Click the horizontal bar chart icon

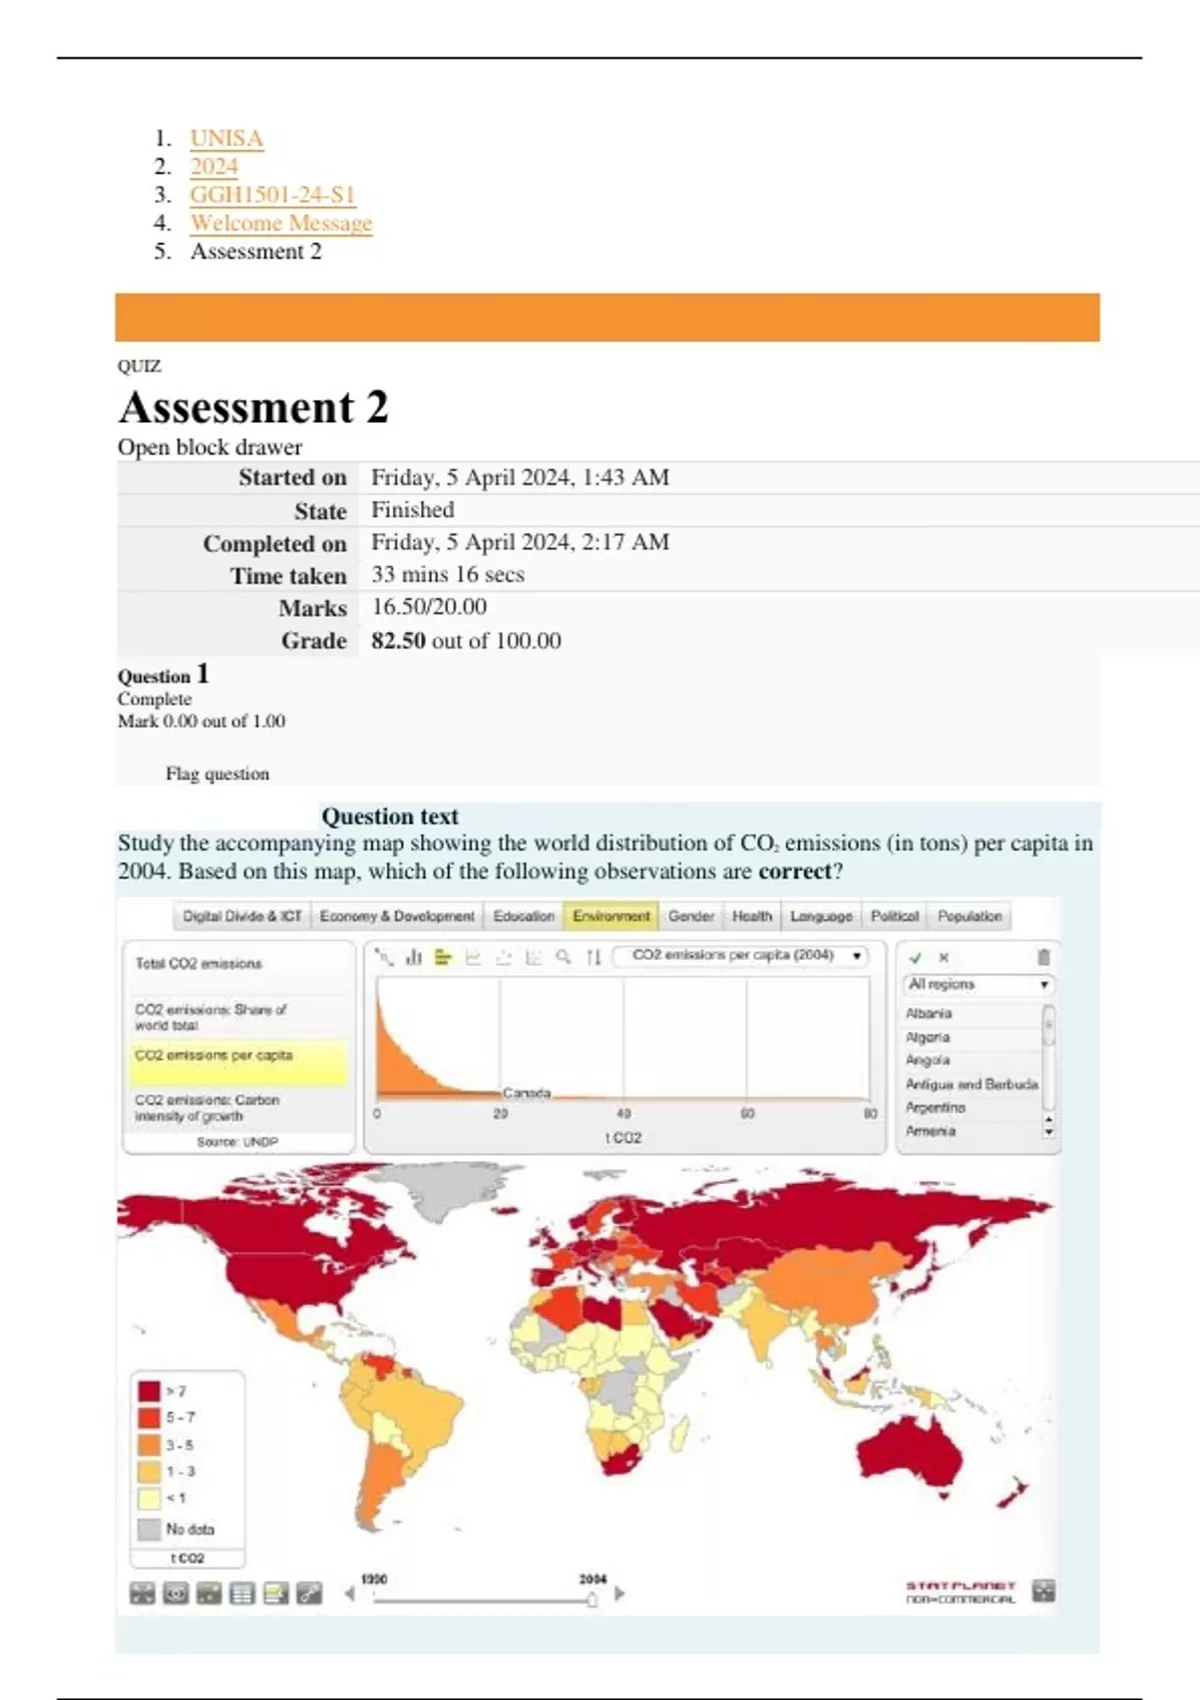(x=443, y=957)
